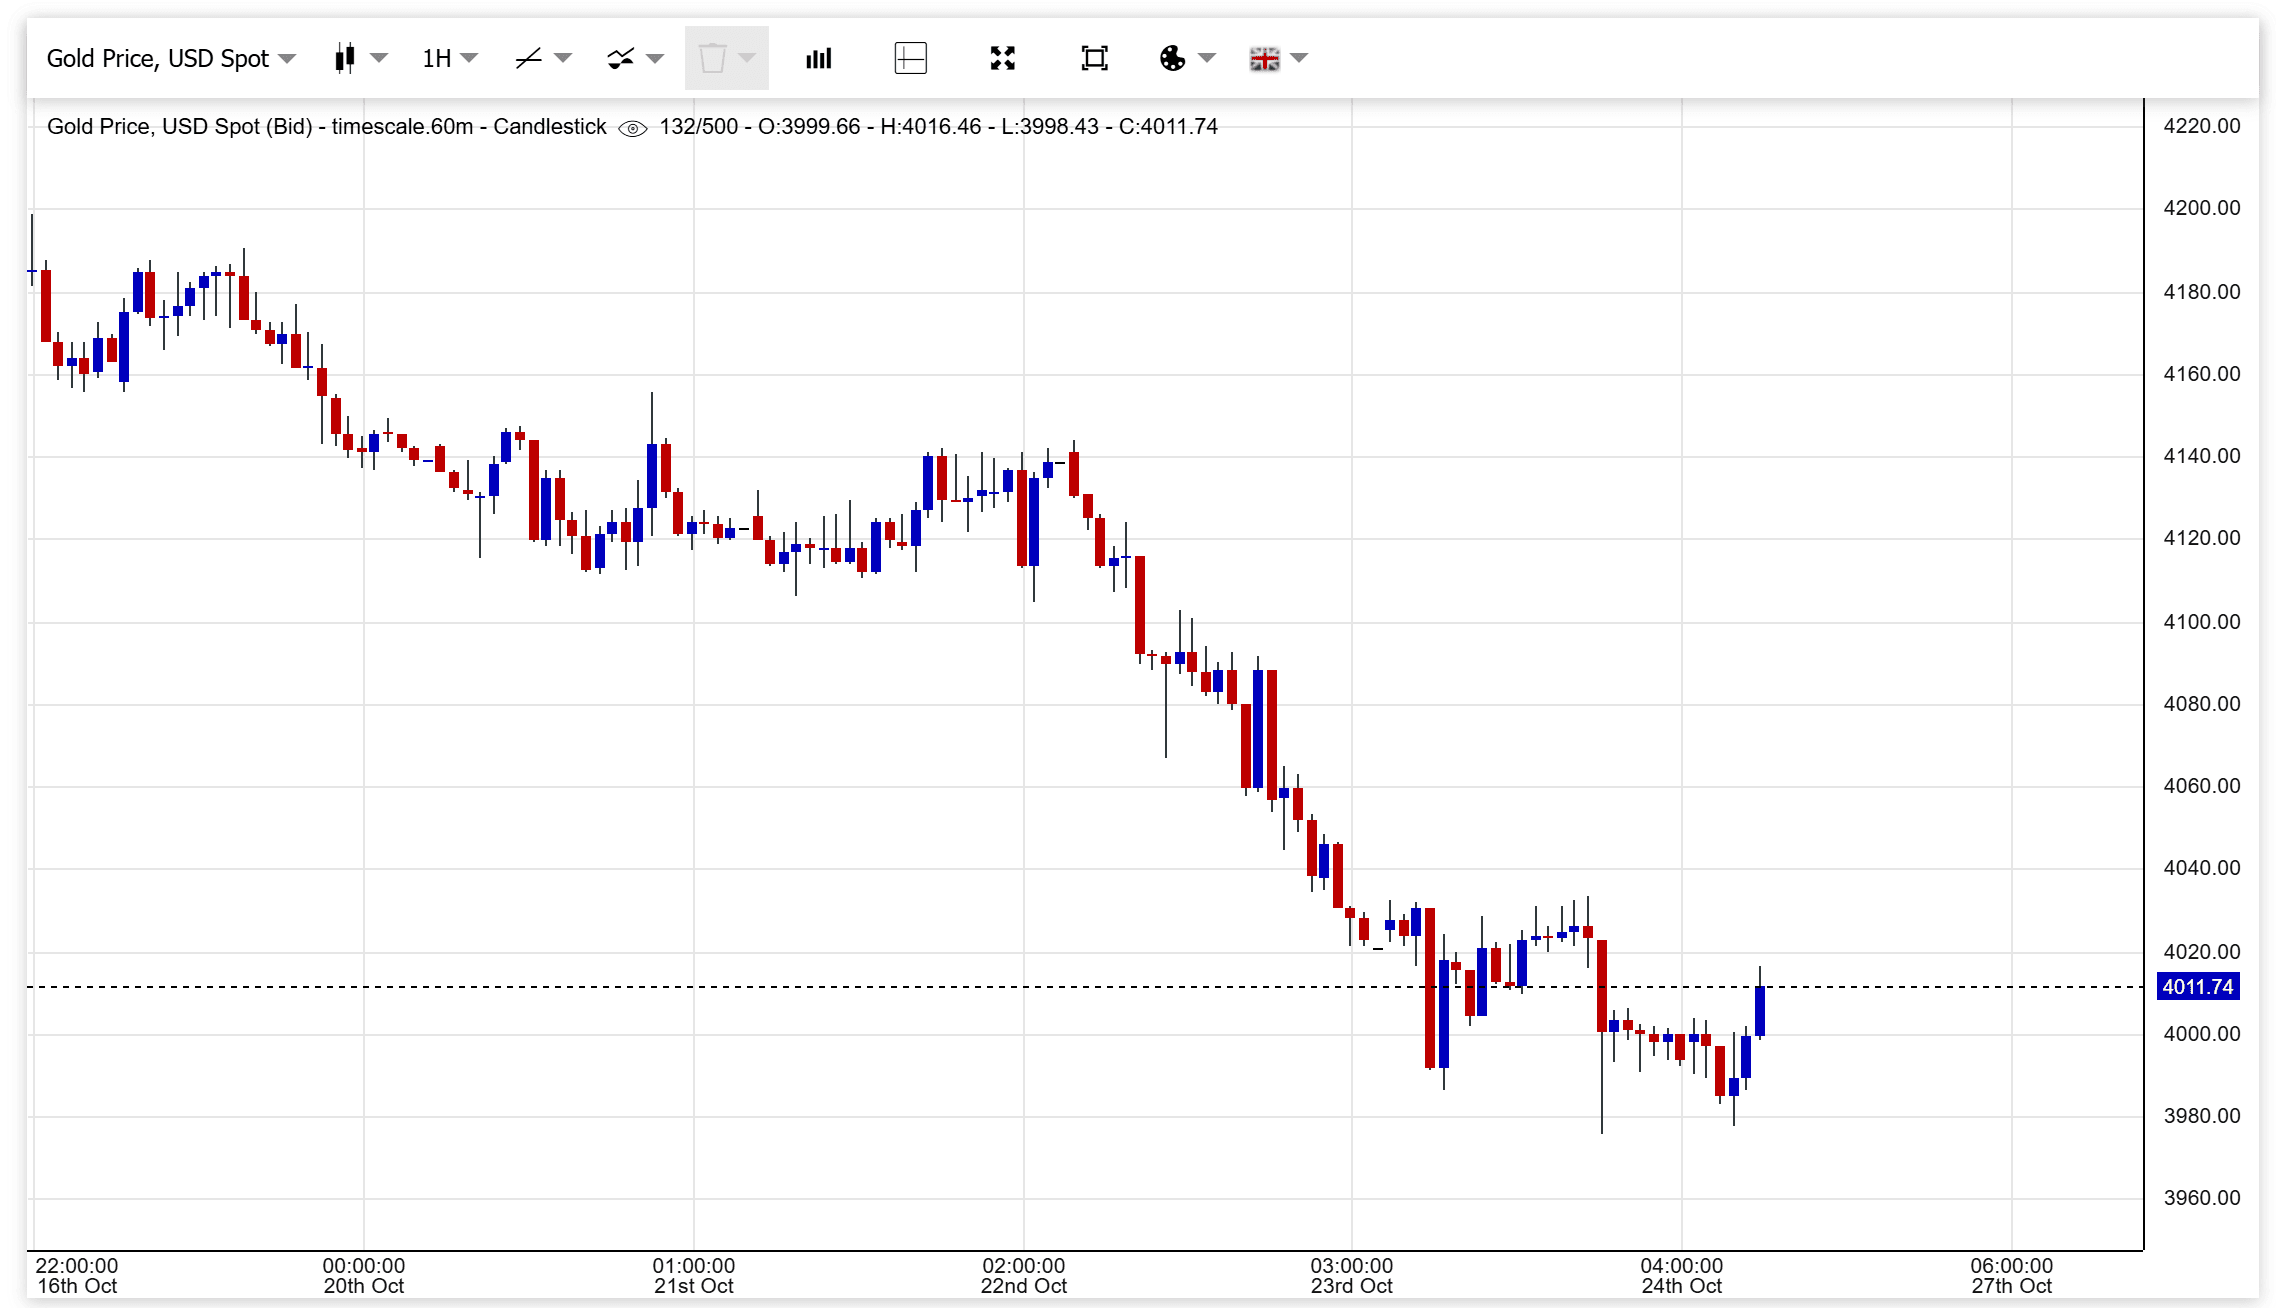
Task: Click the 4220.00 price axis label
Action: [x=2202, y=126]
